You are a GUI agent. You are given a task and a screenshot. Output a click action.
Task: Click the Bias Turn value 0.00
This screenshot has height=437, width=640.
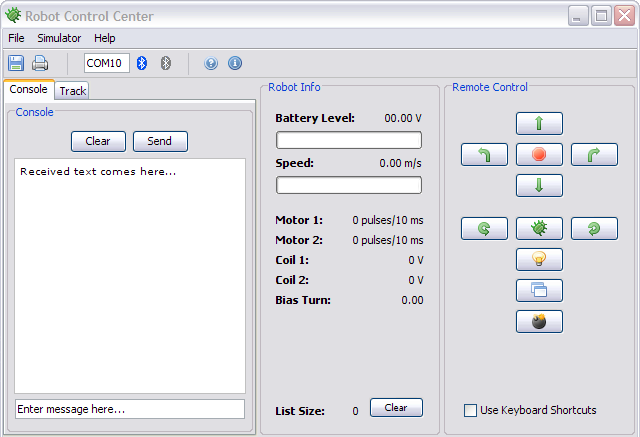click(x=412, y=300)
